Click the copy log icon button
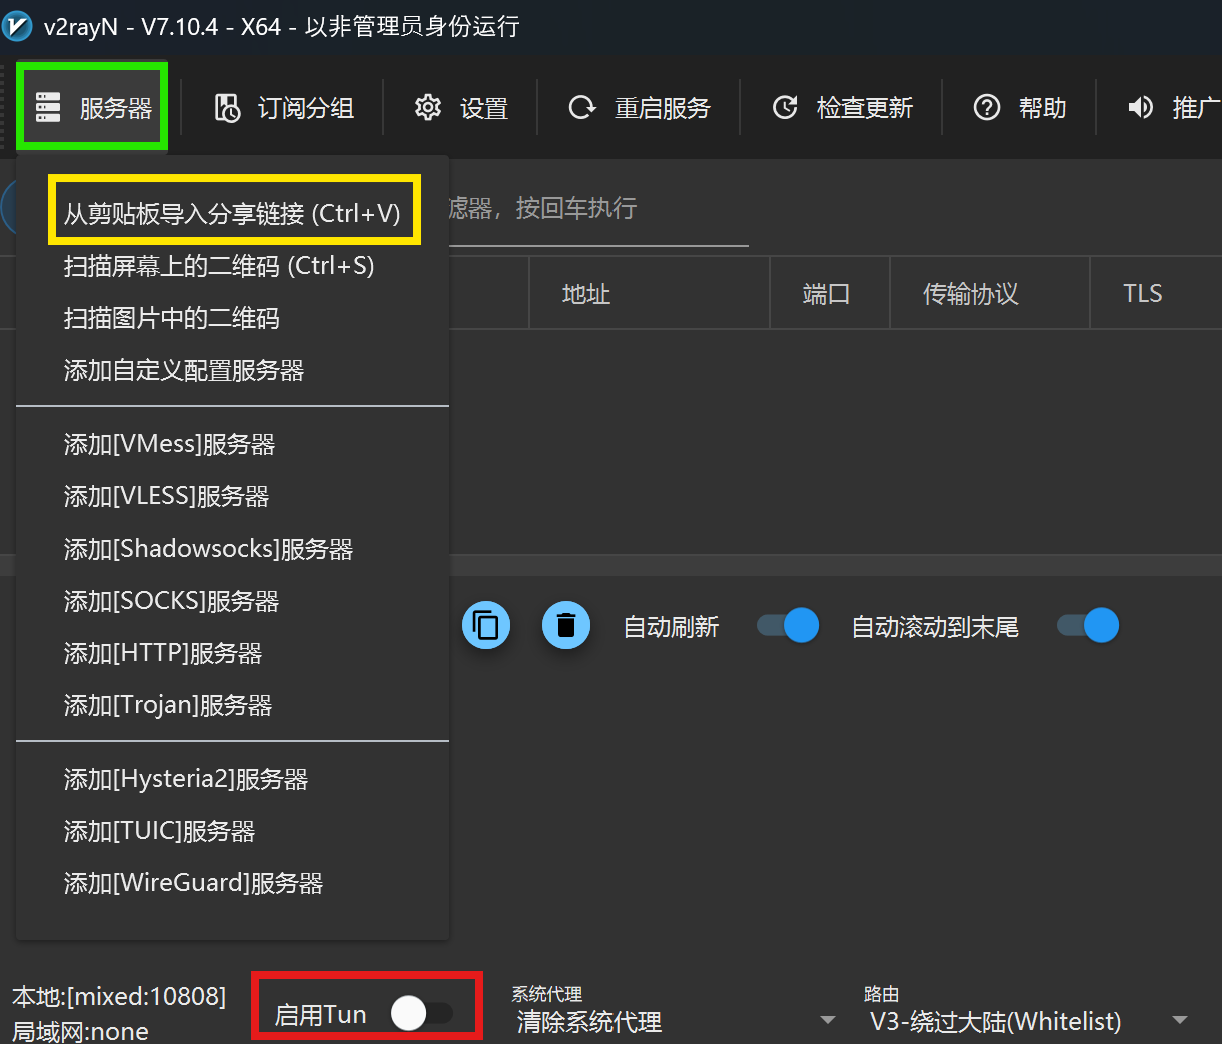Image resolution: width=1222 pixels, height=1044 pixels. click(x=486, y=625)
